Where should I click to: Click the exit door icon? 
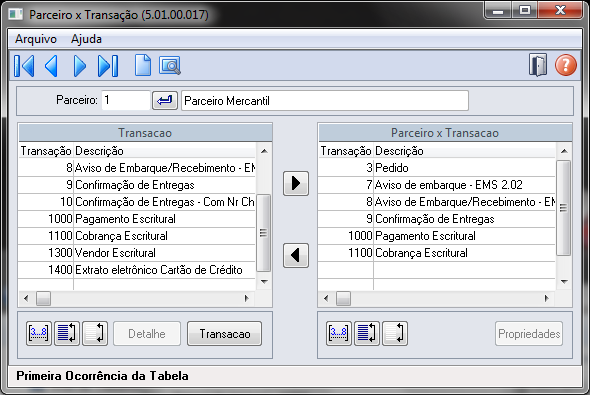[x=538, y=65]
